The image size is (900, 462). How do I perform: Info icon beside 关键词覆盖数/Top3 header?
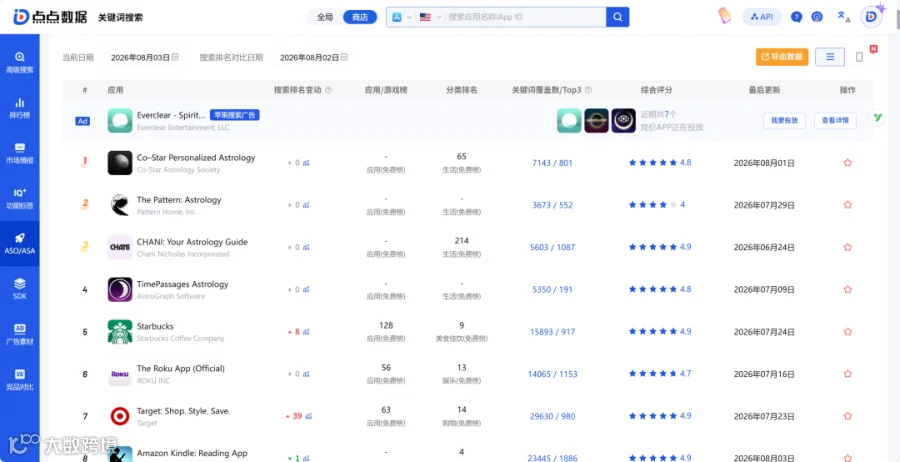click(x=588, y=90)
